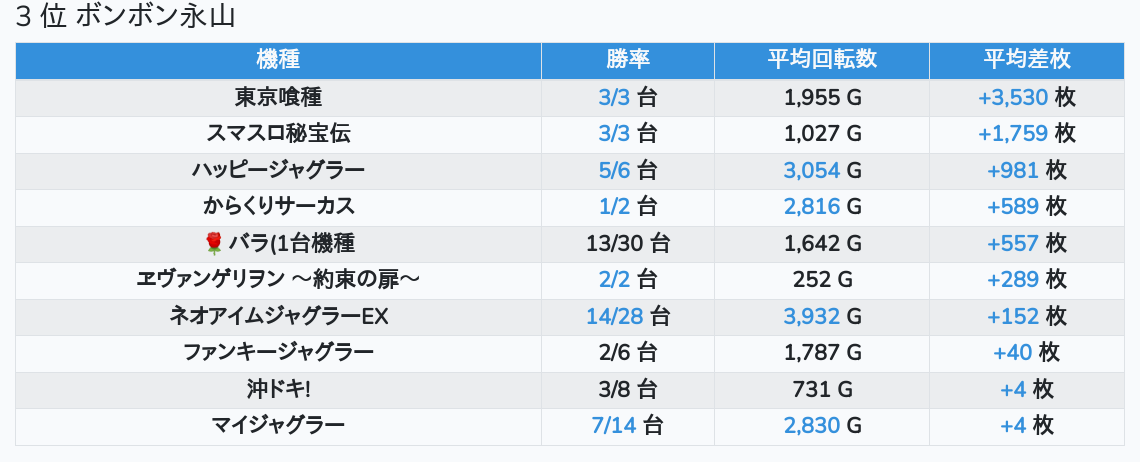1140x462 pixels.
Task: Click the 3,054 average spins link
Action: tap(811, 170)
